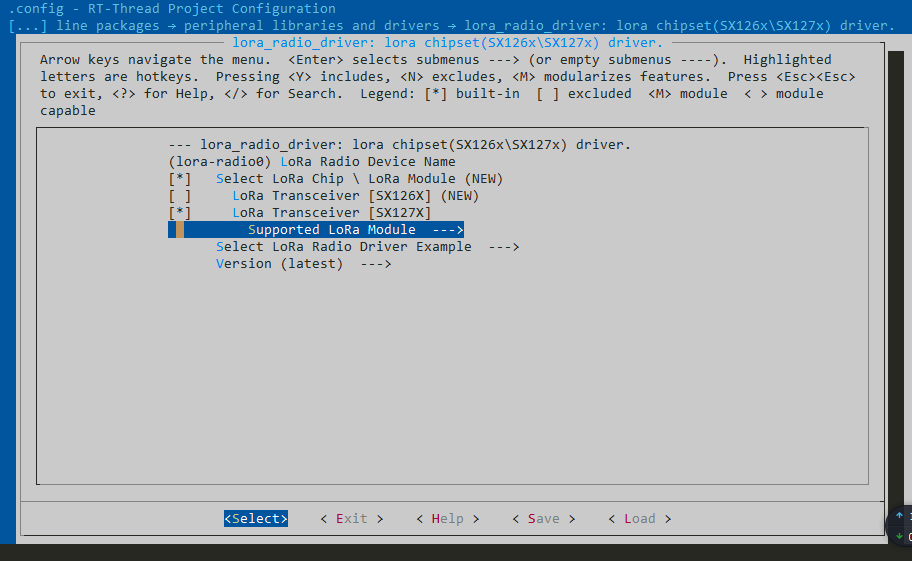912x561 pixels.
Task: Click the < Save > button
Action: (x=544, y=519)
